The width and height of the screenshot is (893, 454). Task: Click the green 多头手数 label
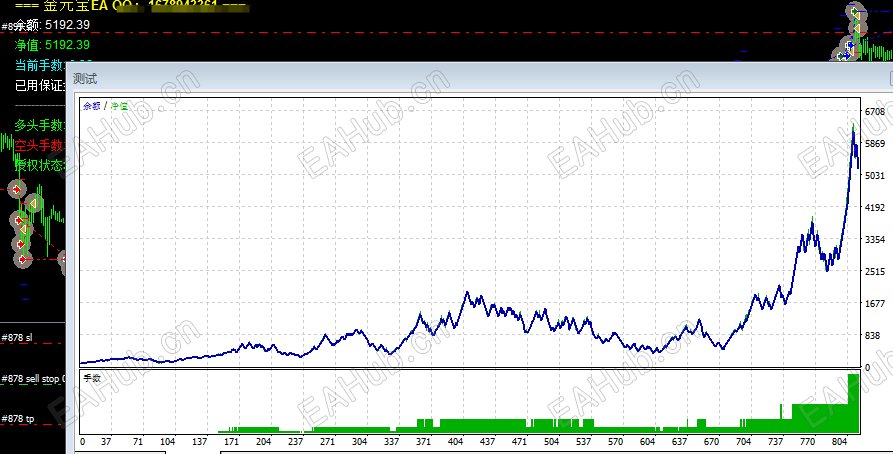pos(40,125)
